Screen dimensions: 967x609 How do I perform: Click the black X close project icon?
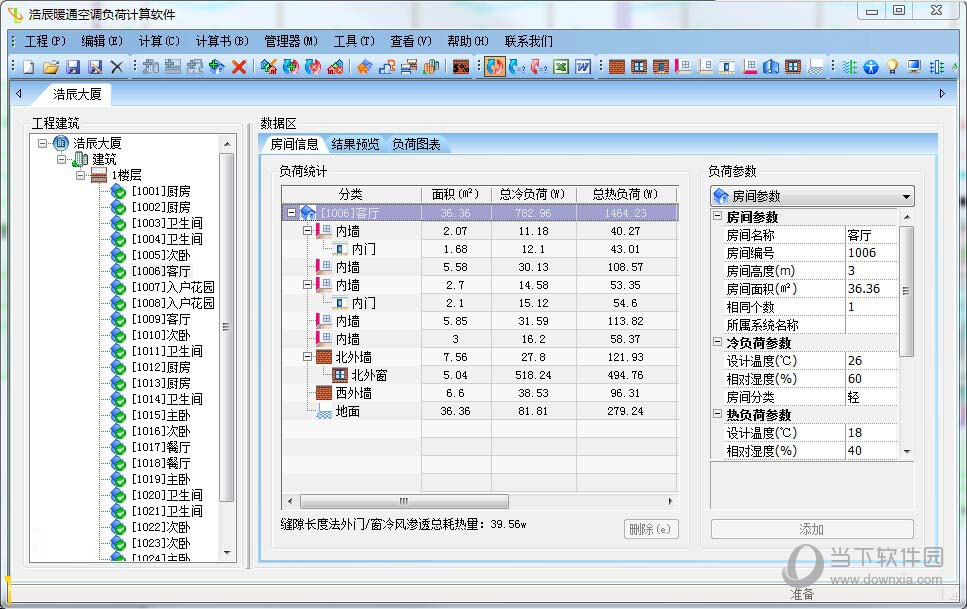117,67
